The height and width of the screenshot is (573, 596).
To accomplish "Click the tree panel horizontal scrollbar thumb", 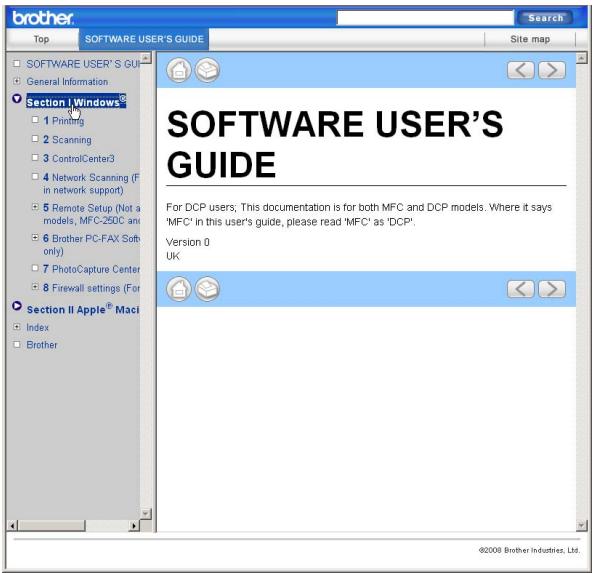I will (x=51, y=525).
